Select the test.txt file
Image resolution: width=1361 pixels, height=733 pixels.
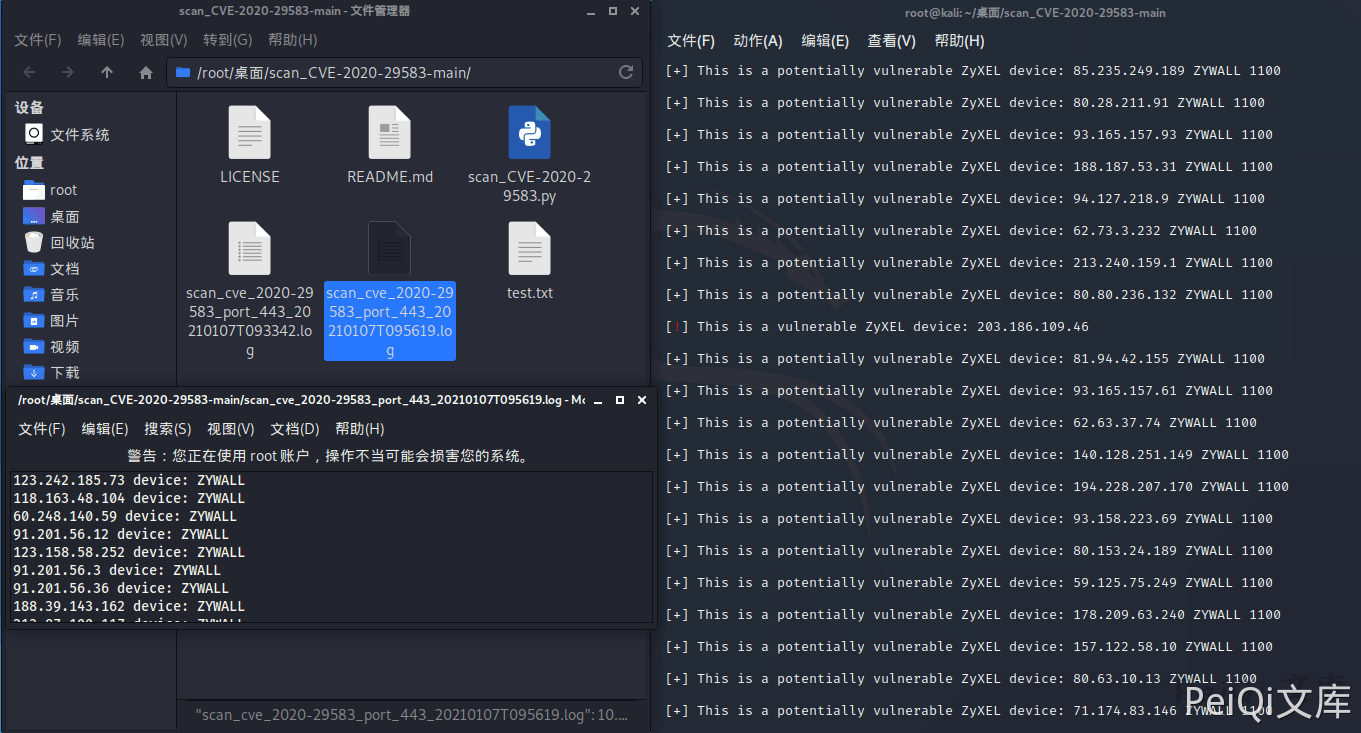pyautogui.click(x=529, y=250)
